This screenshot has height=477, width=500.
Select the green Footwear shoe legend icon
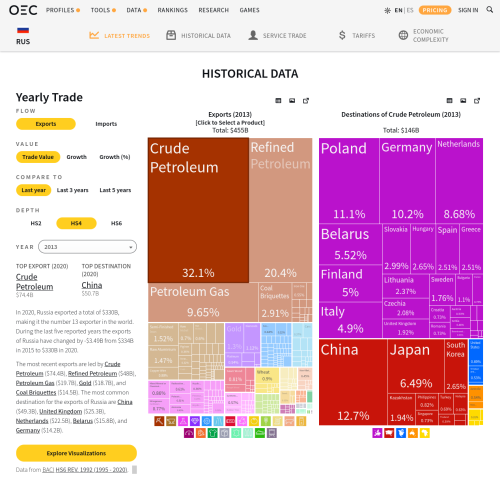coord(260,433)
